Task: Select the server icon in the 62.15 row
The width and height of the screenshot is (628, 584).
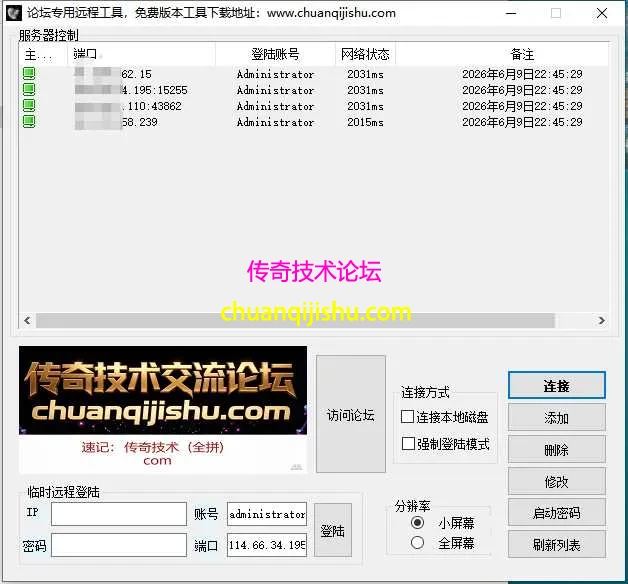Action: coord(29,74)
